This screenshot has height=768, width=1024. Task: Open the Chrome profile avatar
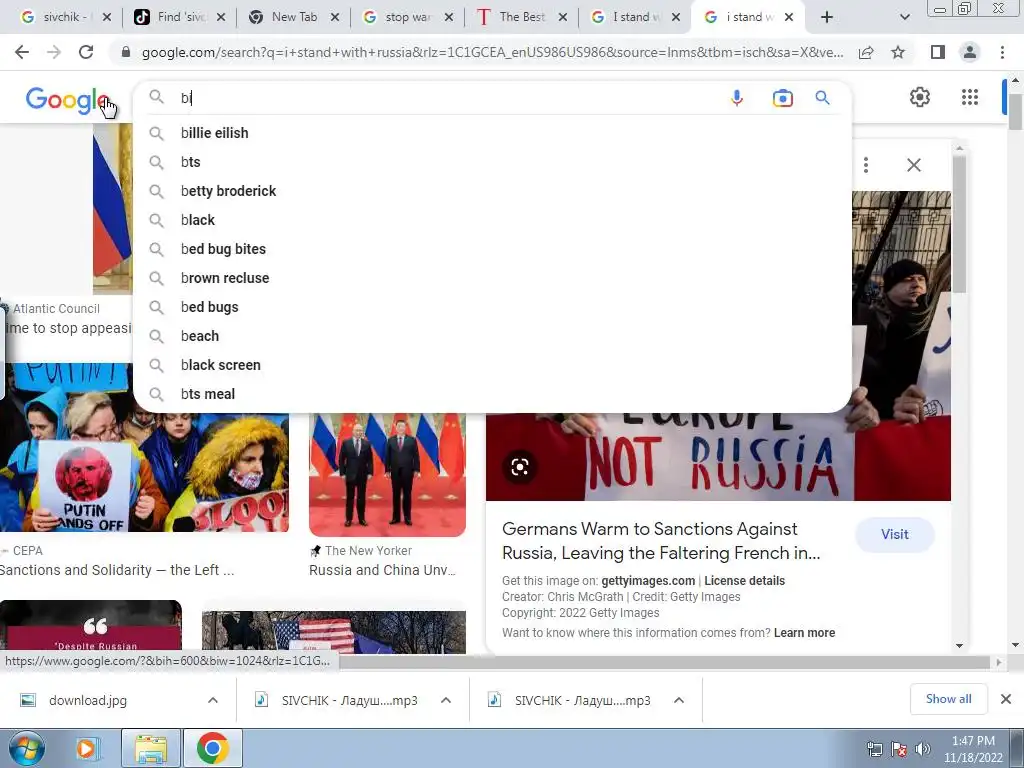pos(970,52)
